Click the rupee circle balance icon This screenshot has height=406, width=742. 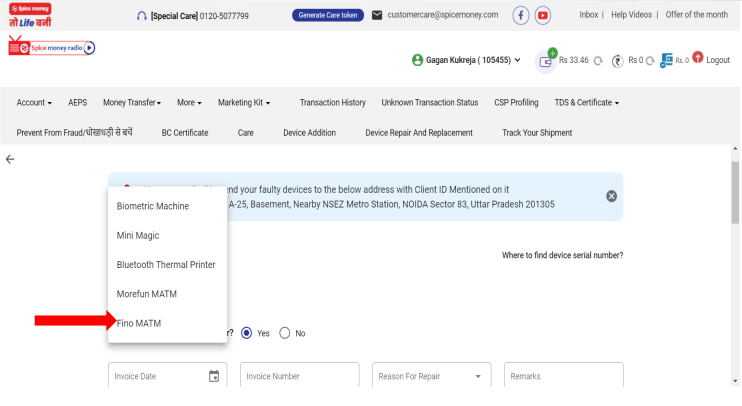coord(617,61)
